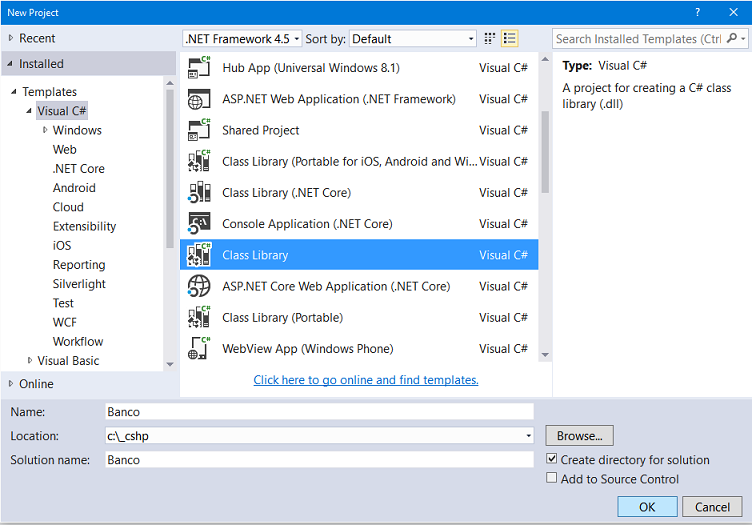Click the category tree scrollbar up arrow

point(170,83)
